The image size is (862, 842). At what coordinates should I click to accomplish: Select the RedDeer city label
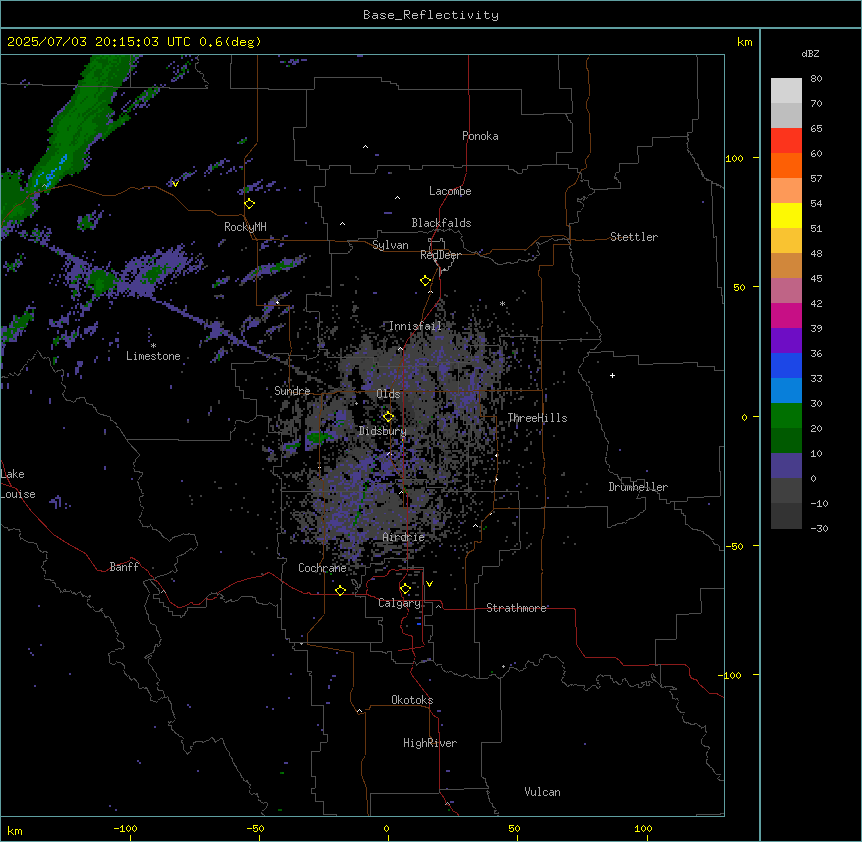pos(440,255)
